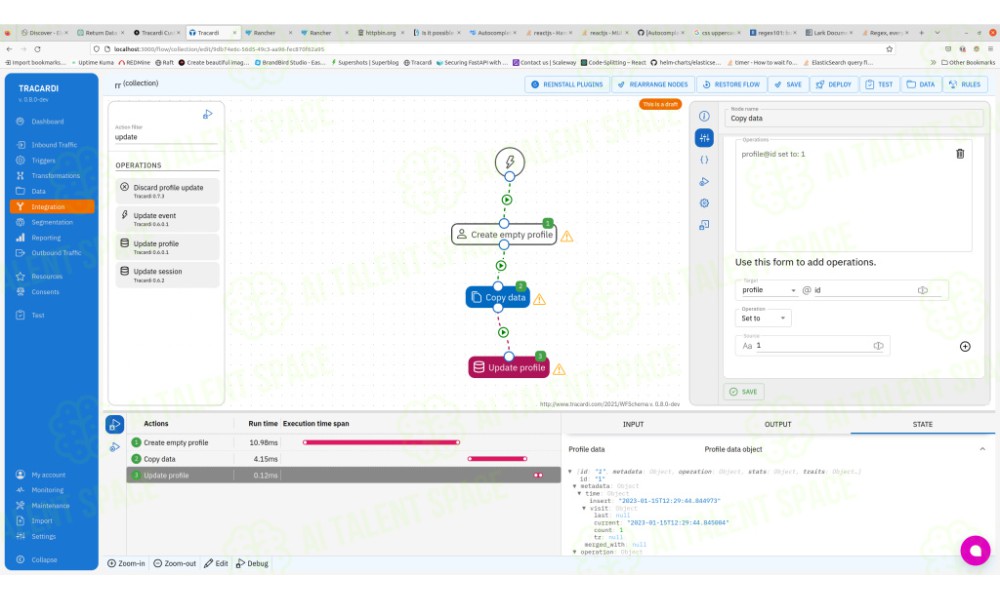The width and height of the screenshot is (1000, 600).
Task: Click the Zoom-out button below the canvas
Action: click(175, 563)
